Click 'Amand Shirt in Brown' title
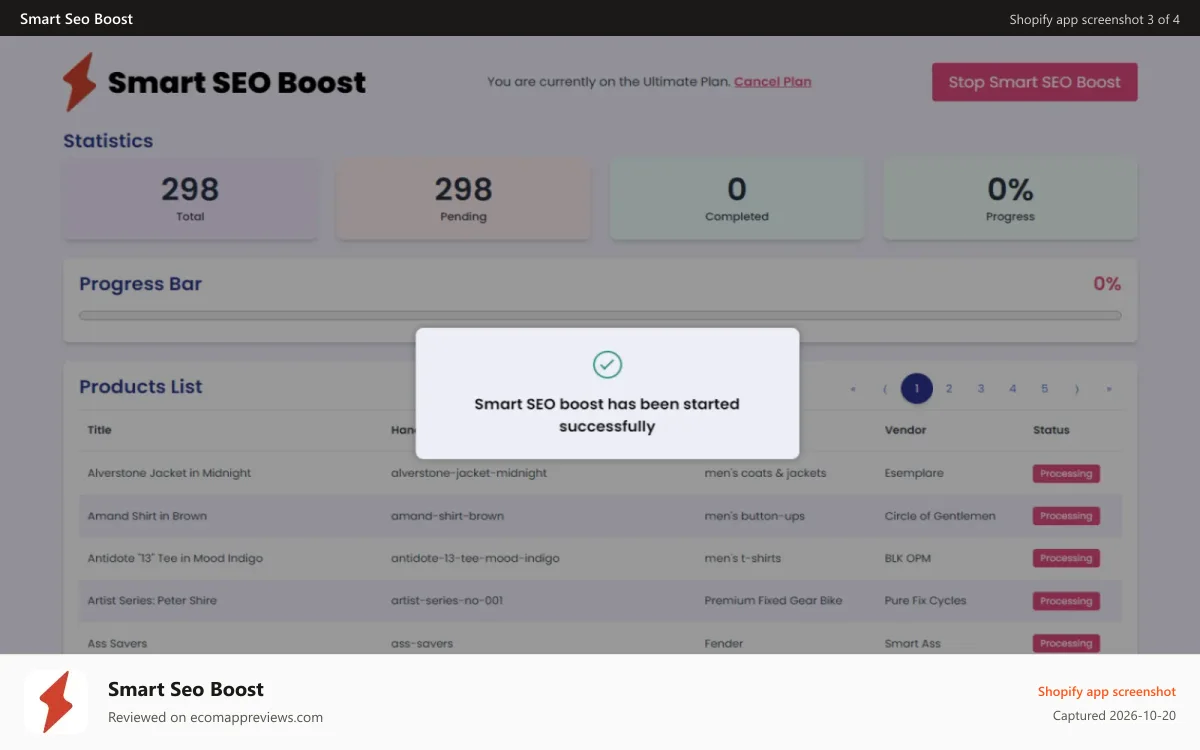 click(147, 516)
